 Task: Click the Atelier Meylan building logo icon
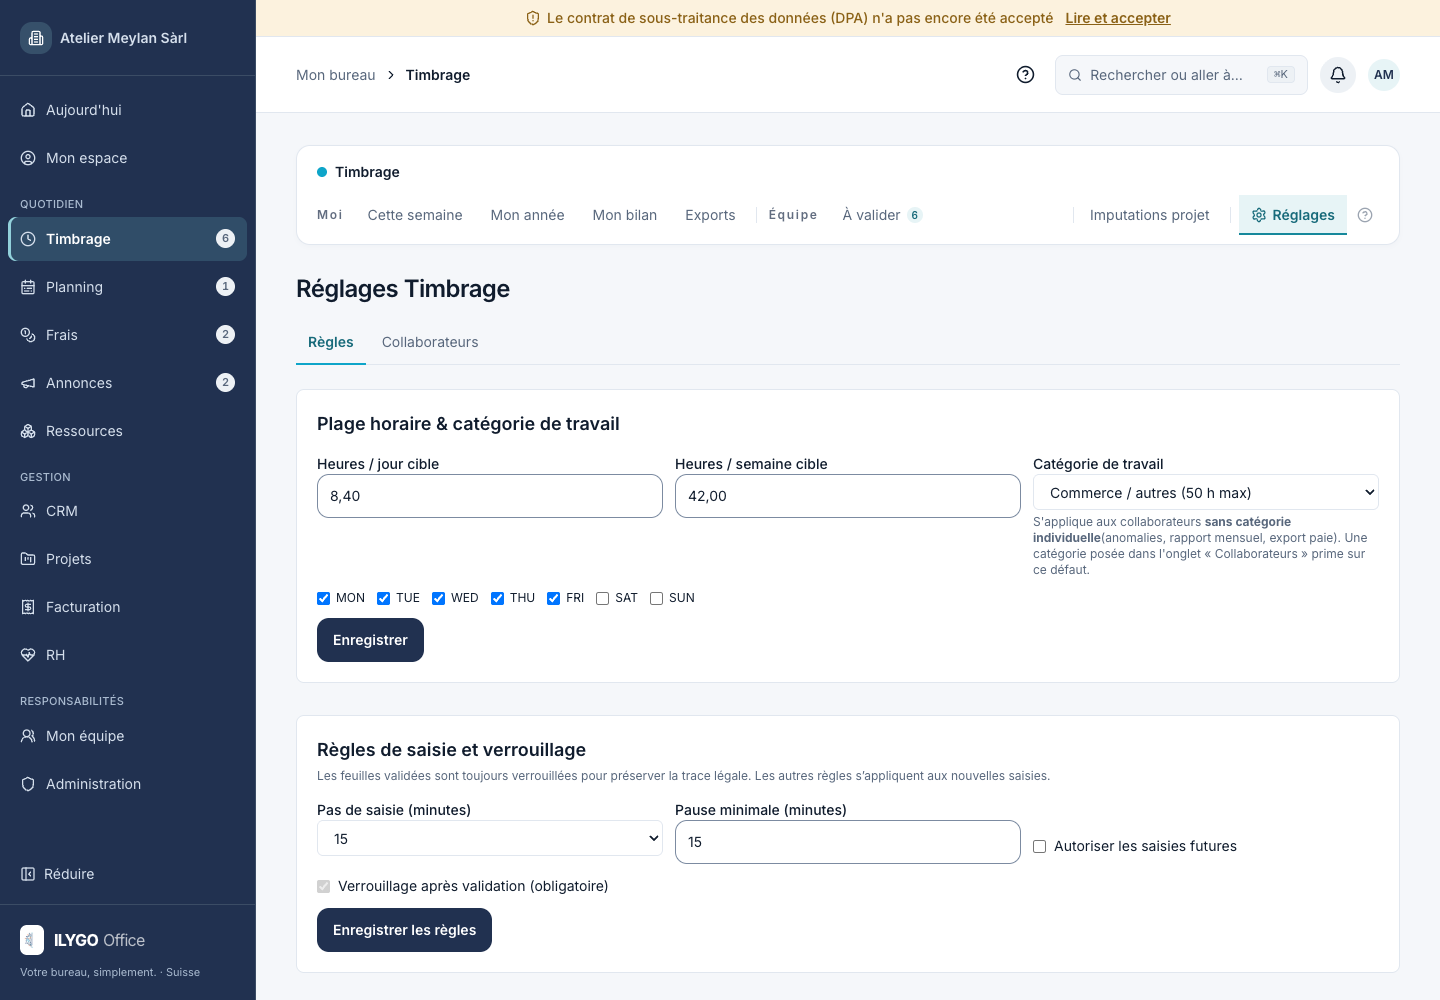36,38
